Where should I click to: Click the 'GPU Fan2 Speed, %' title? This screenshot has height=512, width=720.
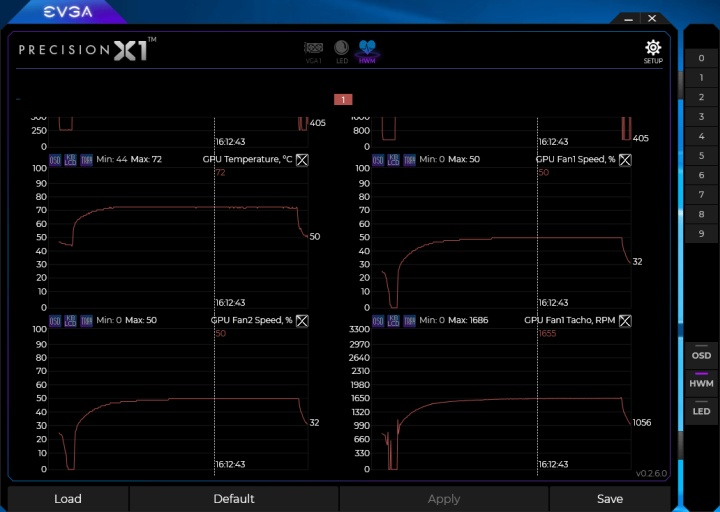click(x=252, y=320)
